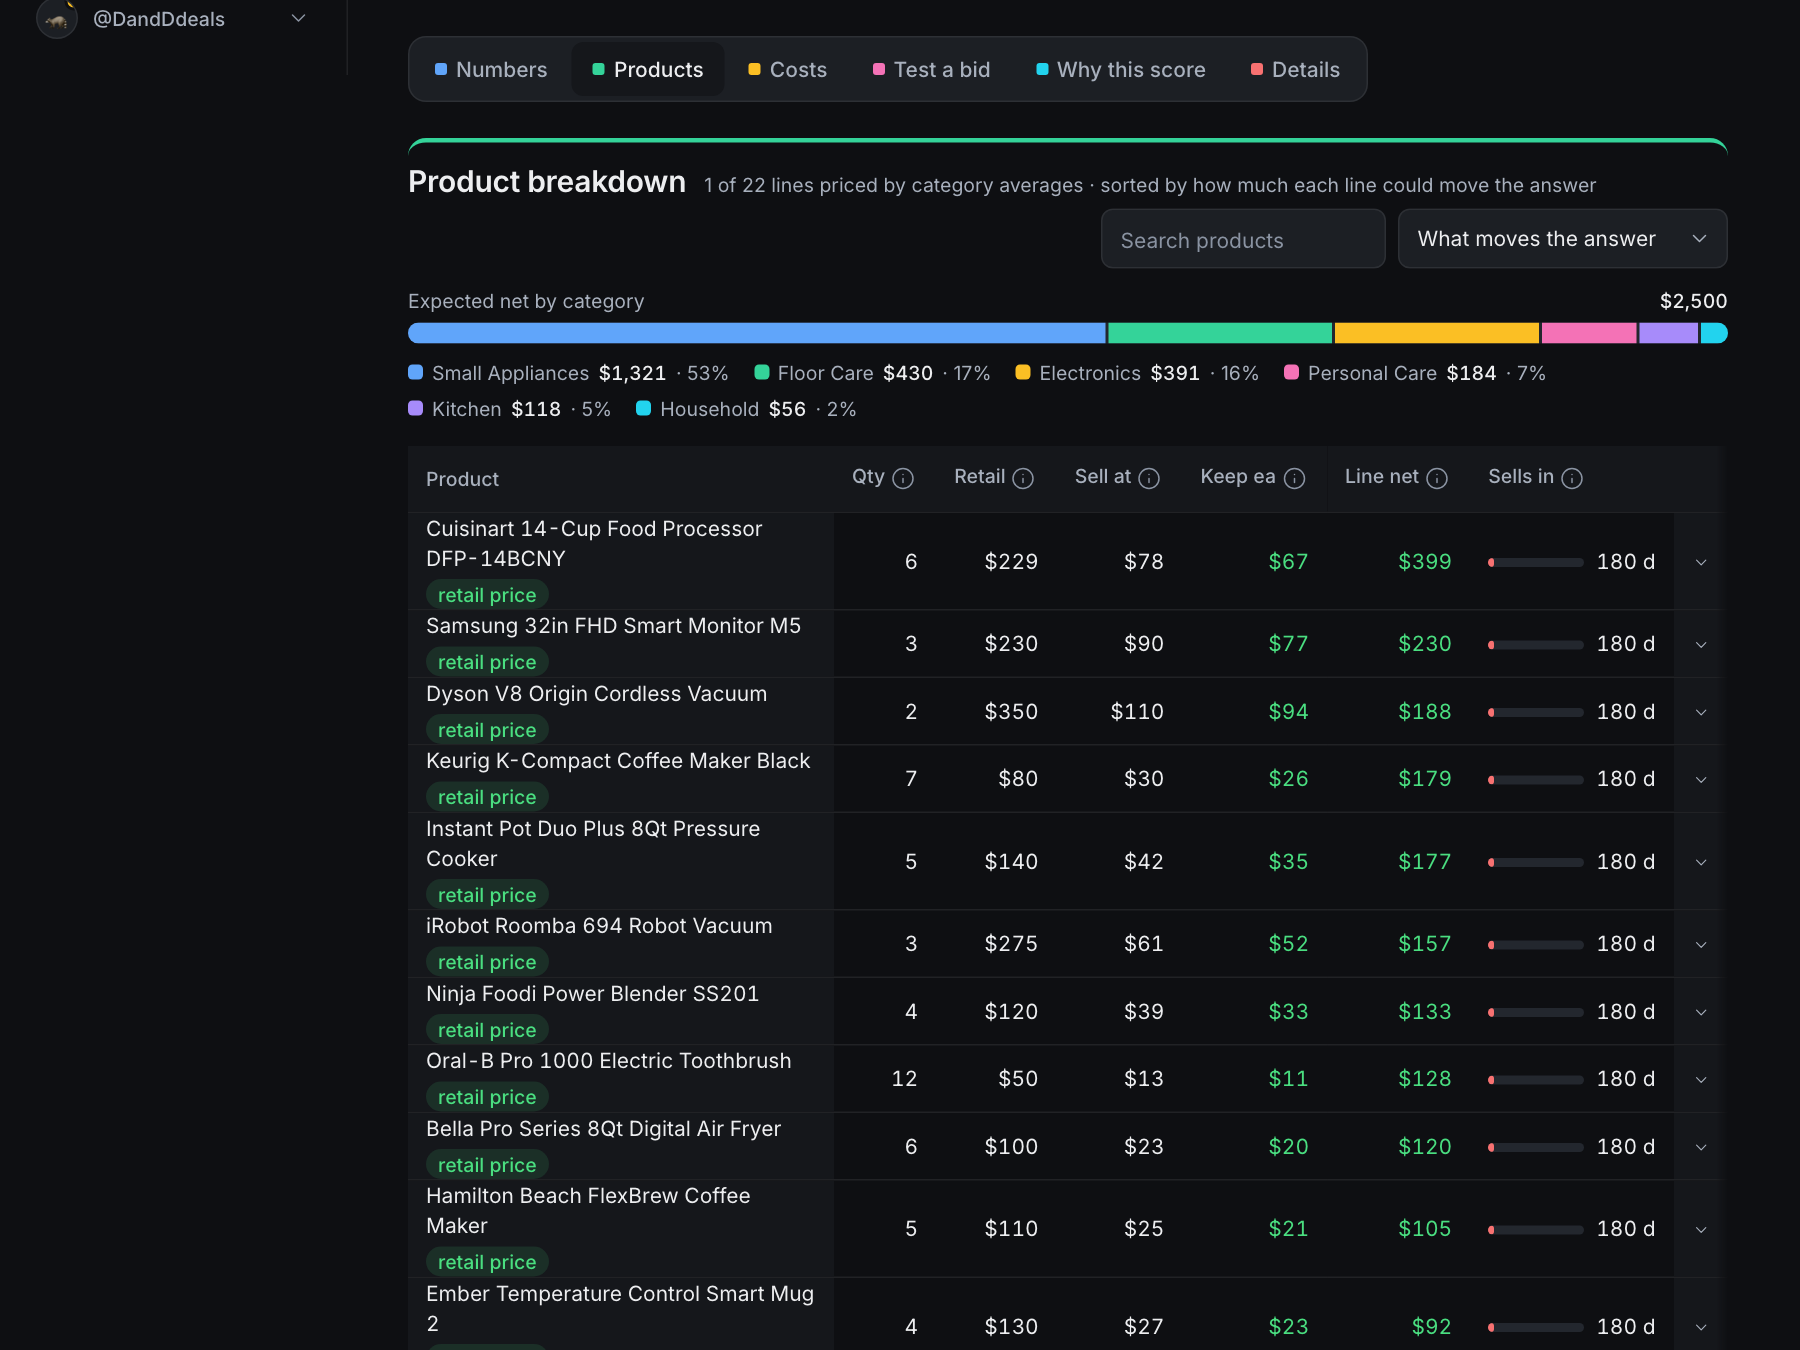The width and height of the screenshot is (1800, 1350).
Task: Click the Roomba 694 retail price badge
Action: point(487,962)
